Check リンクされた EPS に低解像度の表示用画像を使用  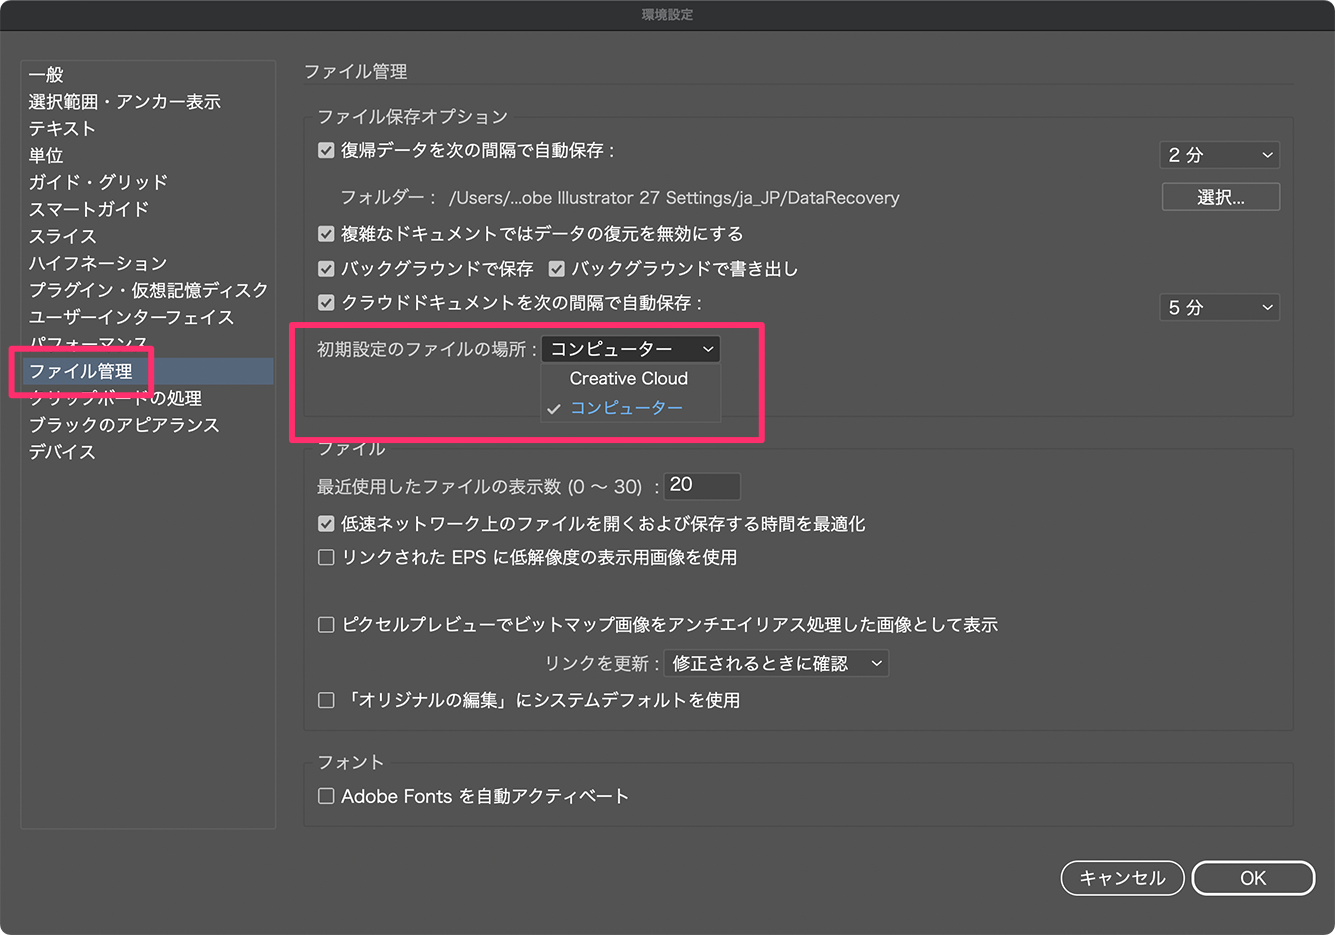tap(326, 557)
